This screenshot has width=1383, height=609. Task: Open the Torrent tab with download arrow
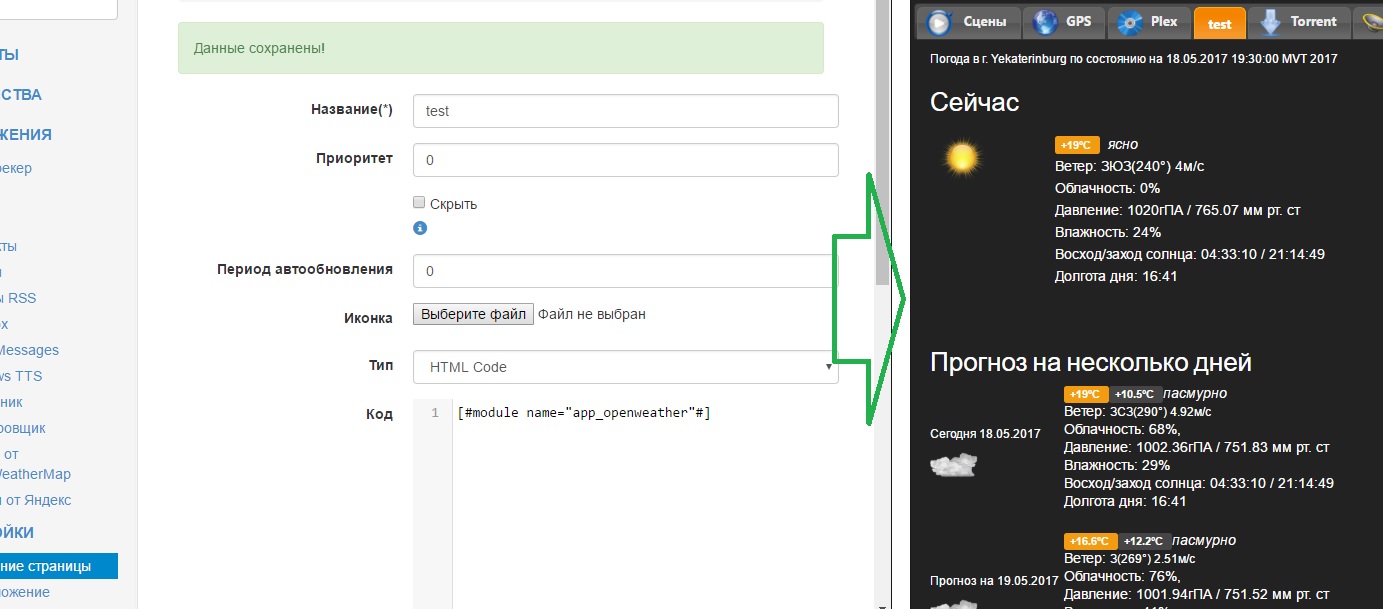tap(1299, 22)
